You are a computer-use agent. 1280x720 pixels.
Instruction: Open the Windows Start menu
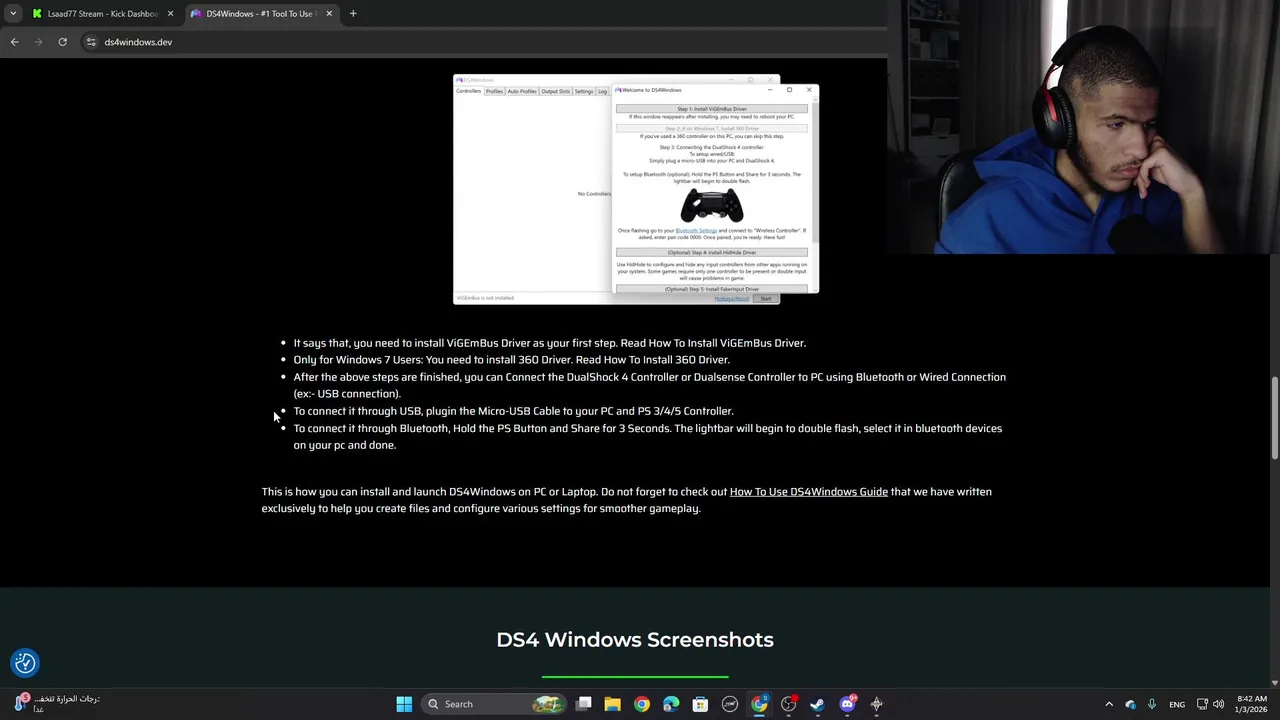[x=404, y=704]
